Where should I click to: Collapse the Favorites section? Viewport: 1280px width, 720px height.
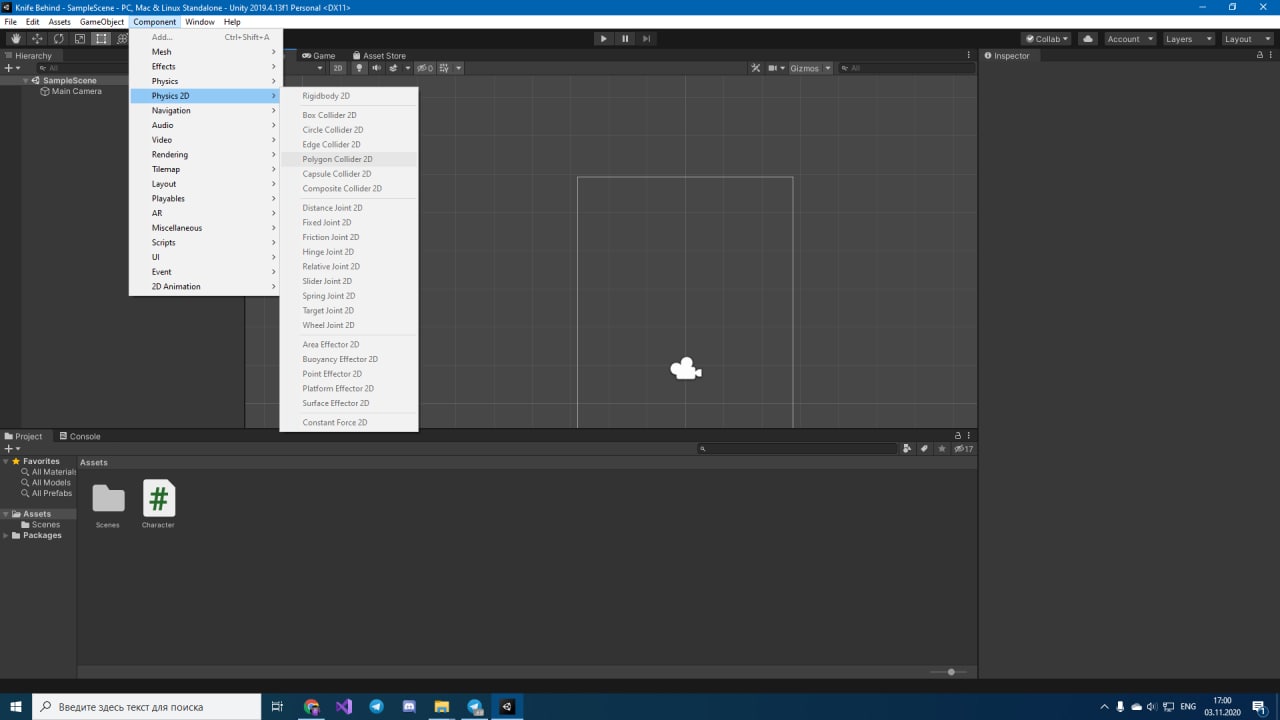click(x=6, y=461)
